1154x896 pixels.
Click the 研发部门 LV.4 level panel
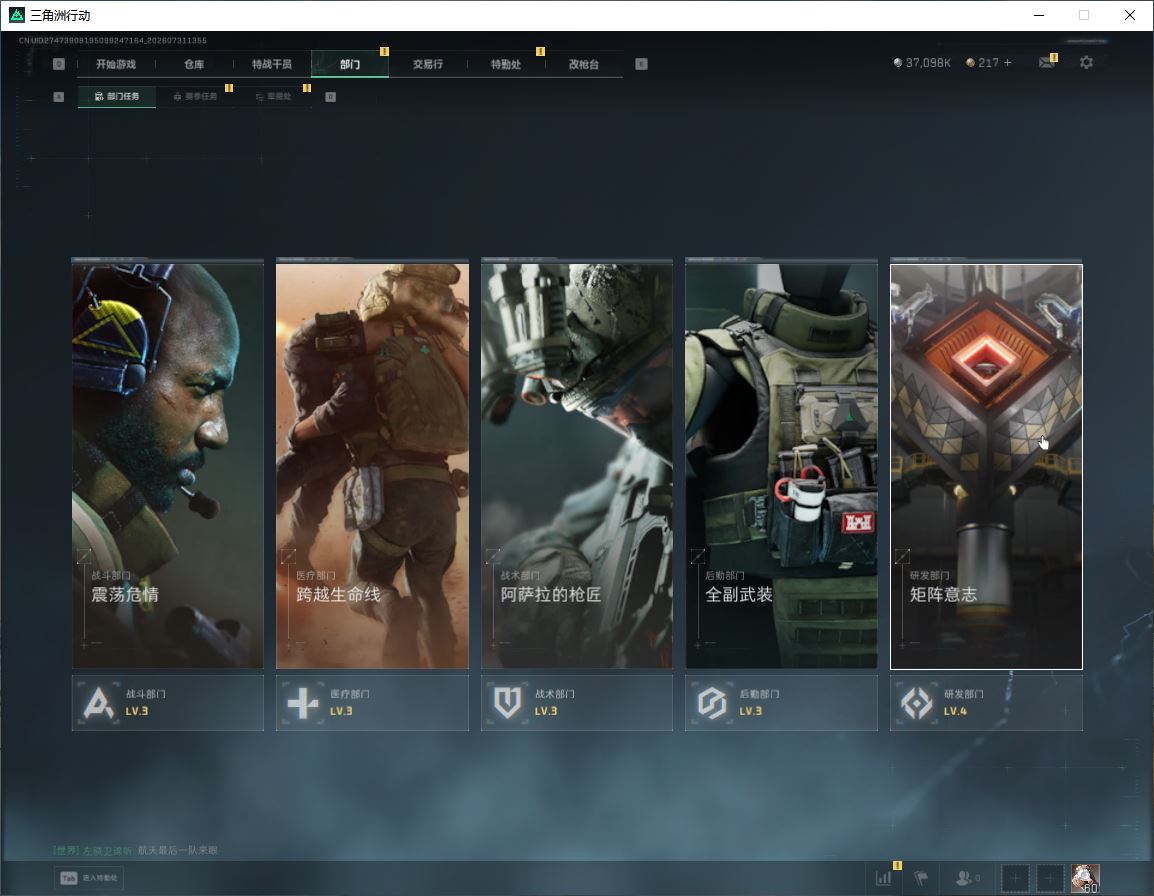pyautogui.click(x=986, y=703)
